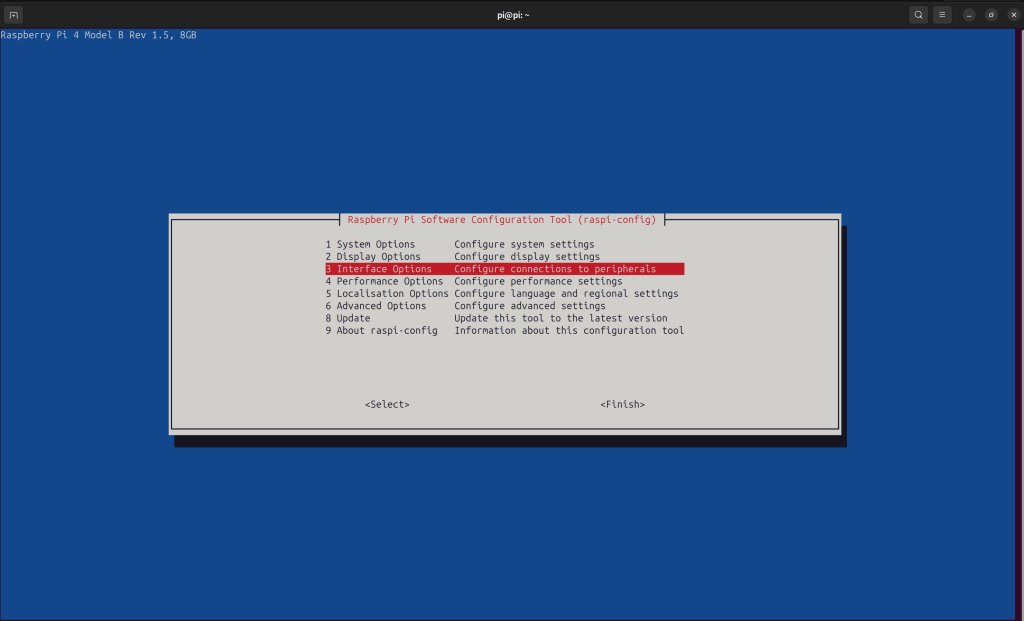Click the terminal search icon
Screen dimensions: 1024x621
918,15
